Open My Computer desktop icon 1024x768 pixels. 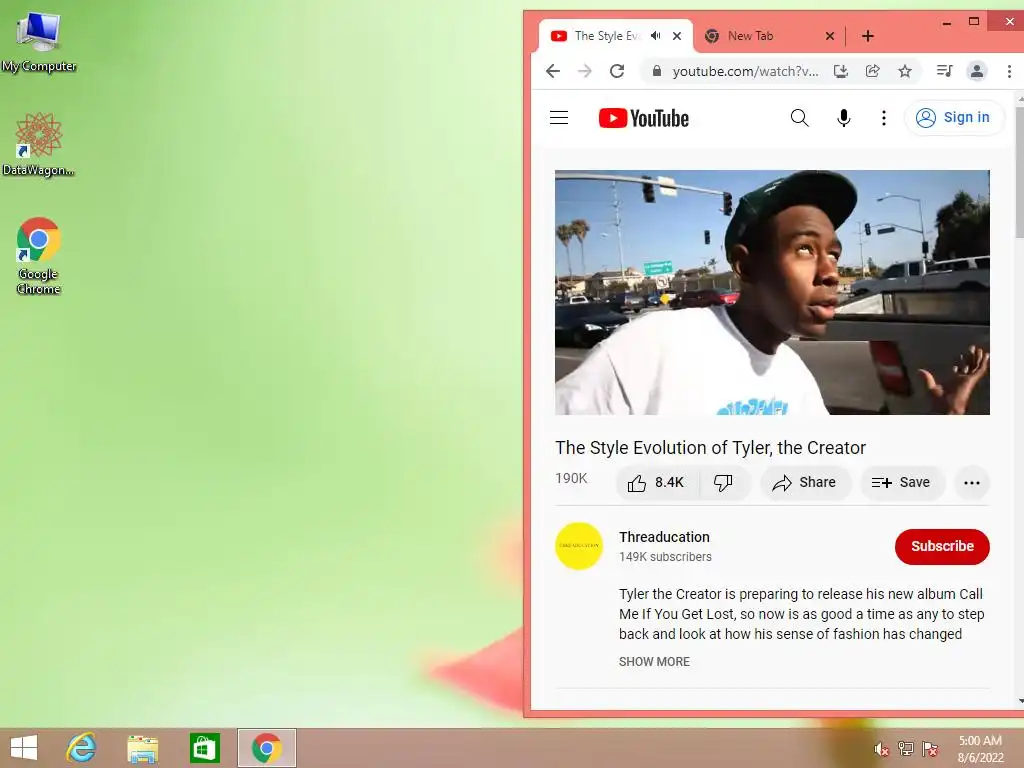click(x=39, y=41)
